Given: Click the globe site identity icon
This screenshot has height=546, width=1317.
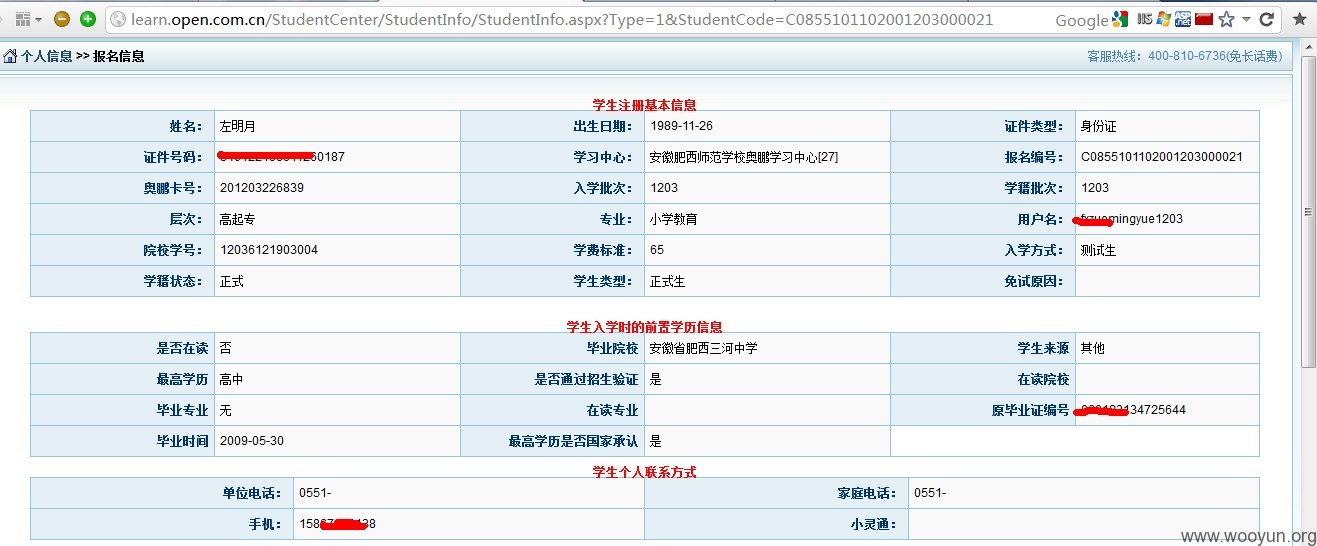Looking at the screenshot, I should pos(118,19).
